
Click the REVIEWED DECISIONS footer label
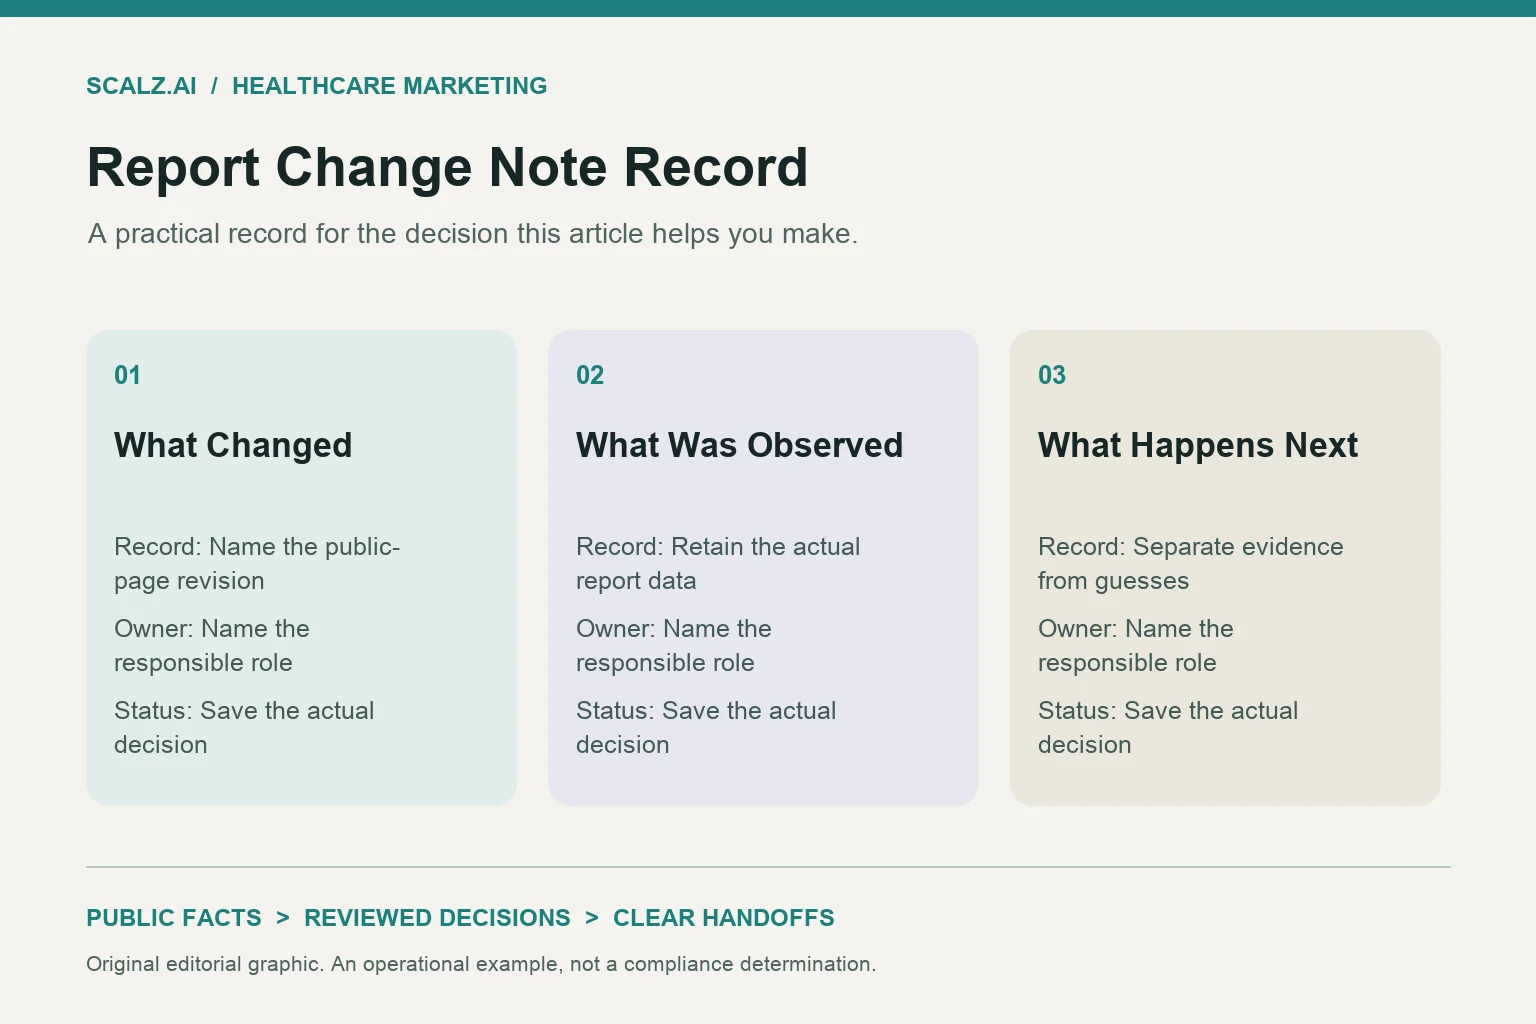click(x=437, y=918)
